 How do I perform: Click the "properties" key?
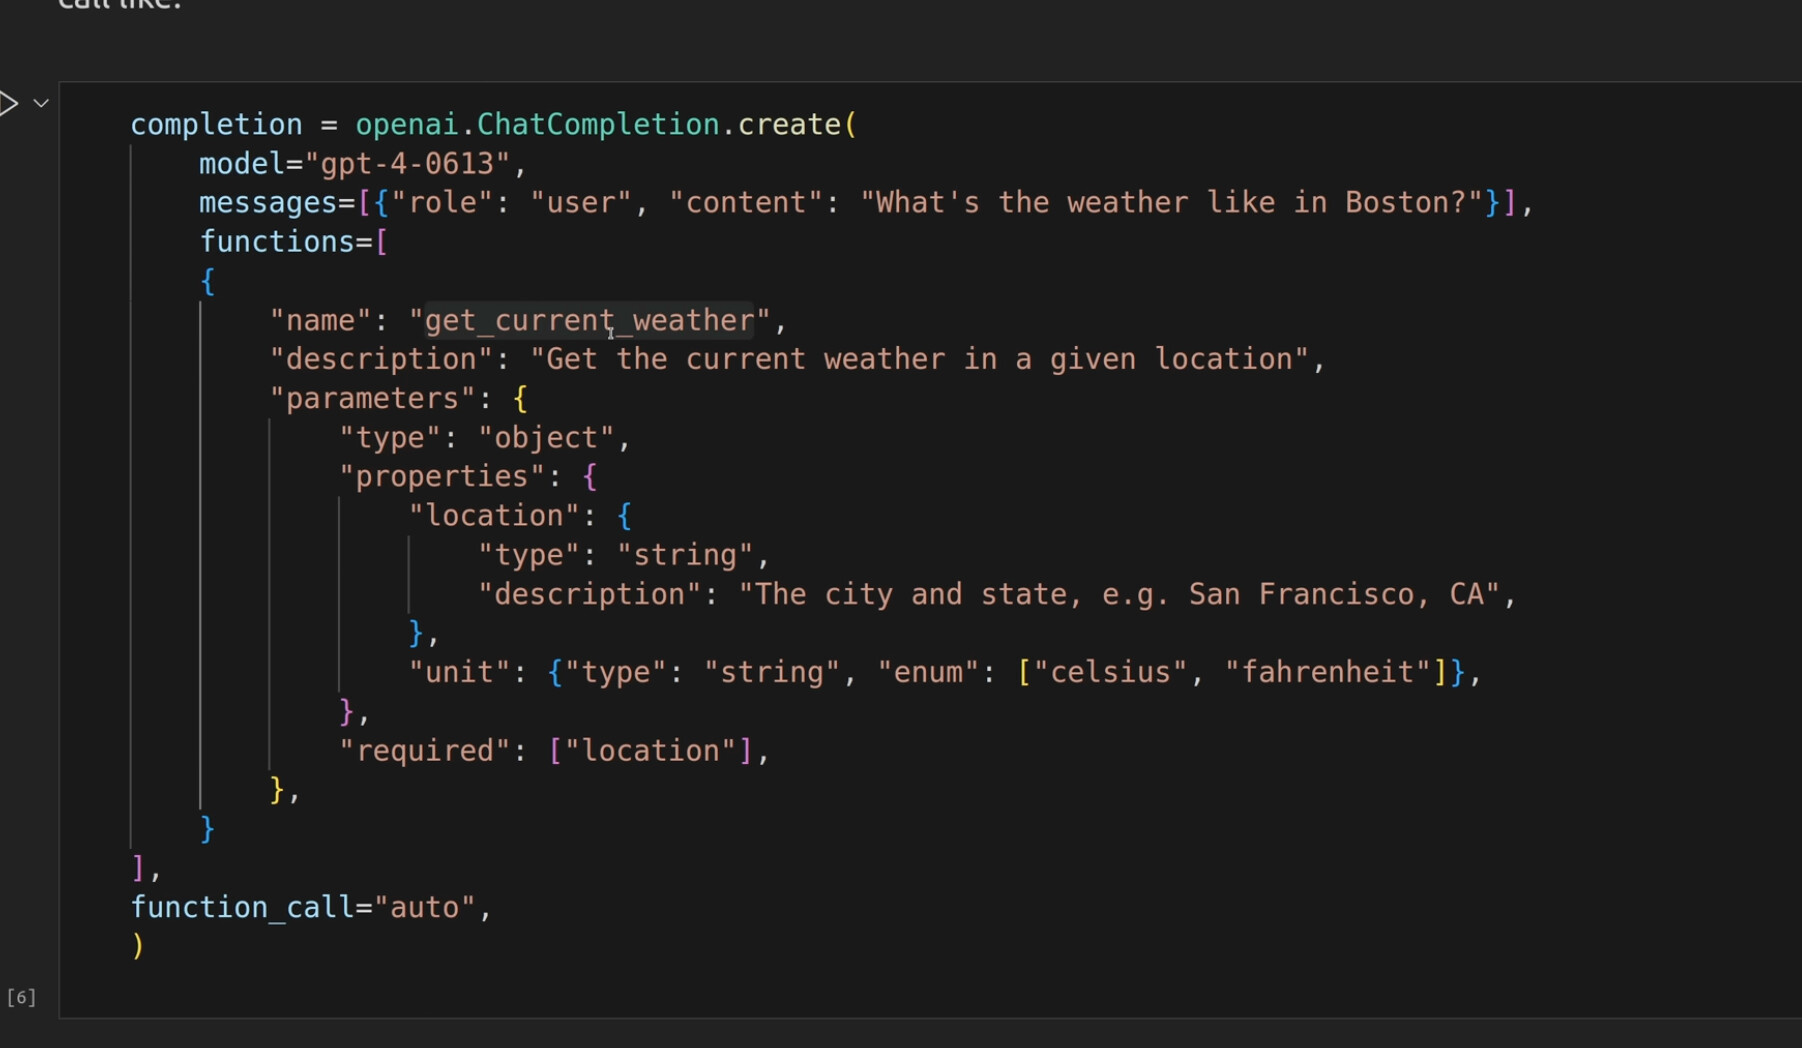(x=441, y=477)
